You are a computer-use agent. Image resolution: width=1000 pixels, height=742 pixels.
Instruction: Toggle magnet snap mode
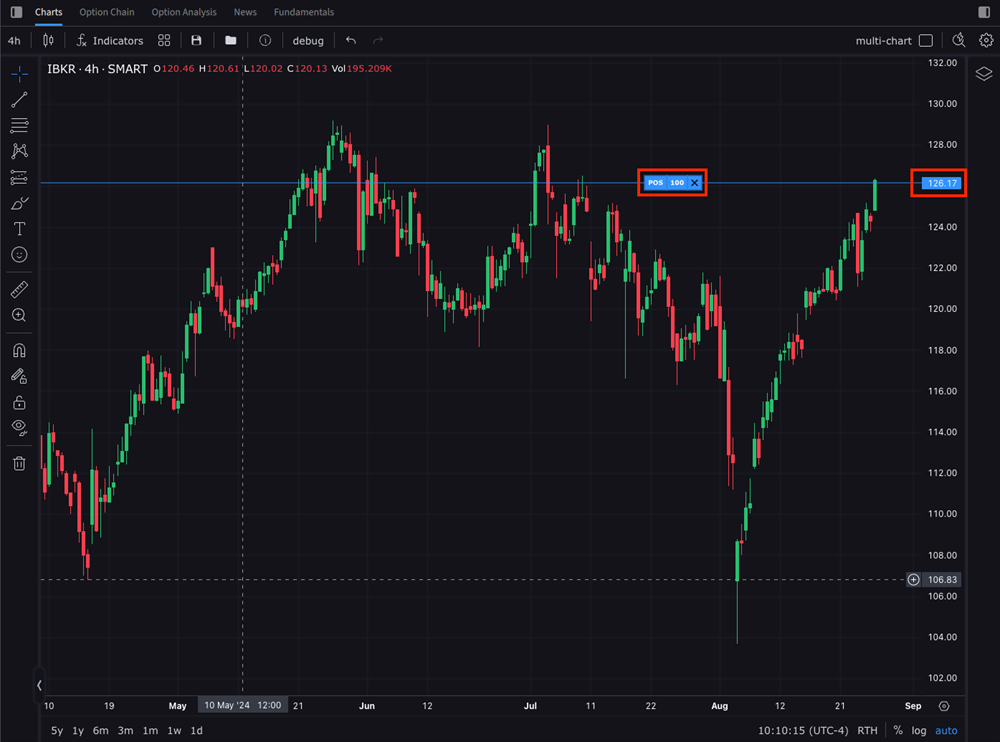click(x=19, y=350)
